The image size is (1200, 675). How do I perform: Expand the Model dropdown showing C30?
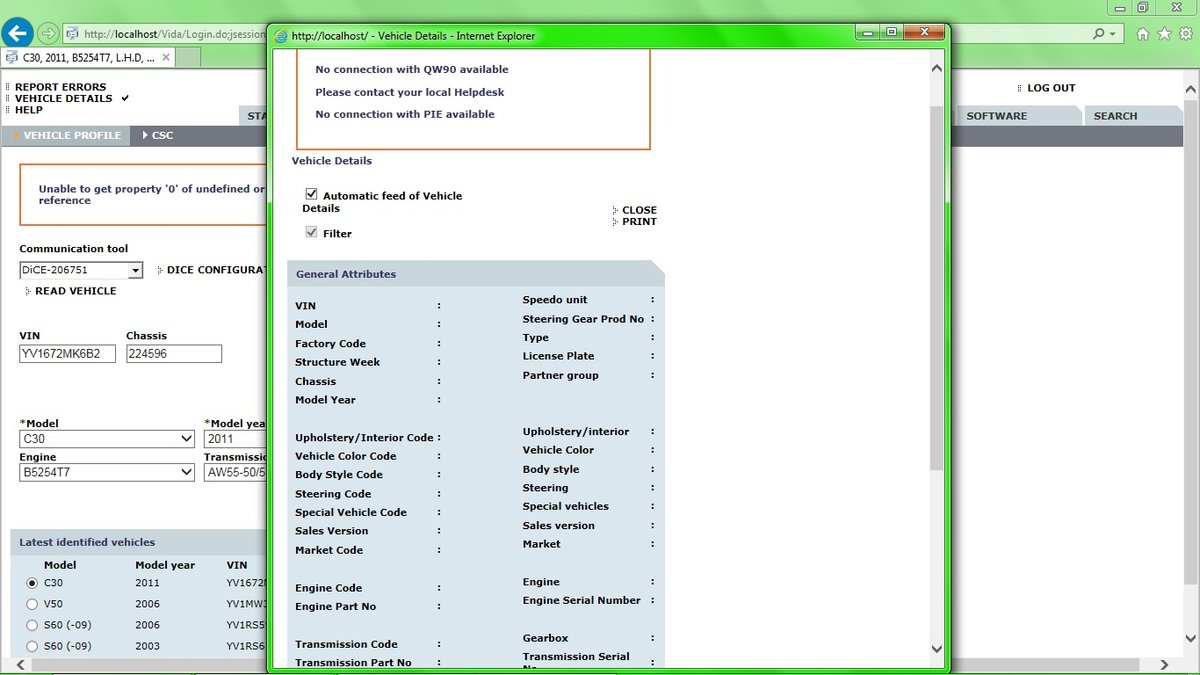click(186, 439)
